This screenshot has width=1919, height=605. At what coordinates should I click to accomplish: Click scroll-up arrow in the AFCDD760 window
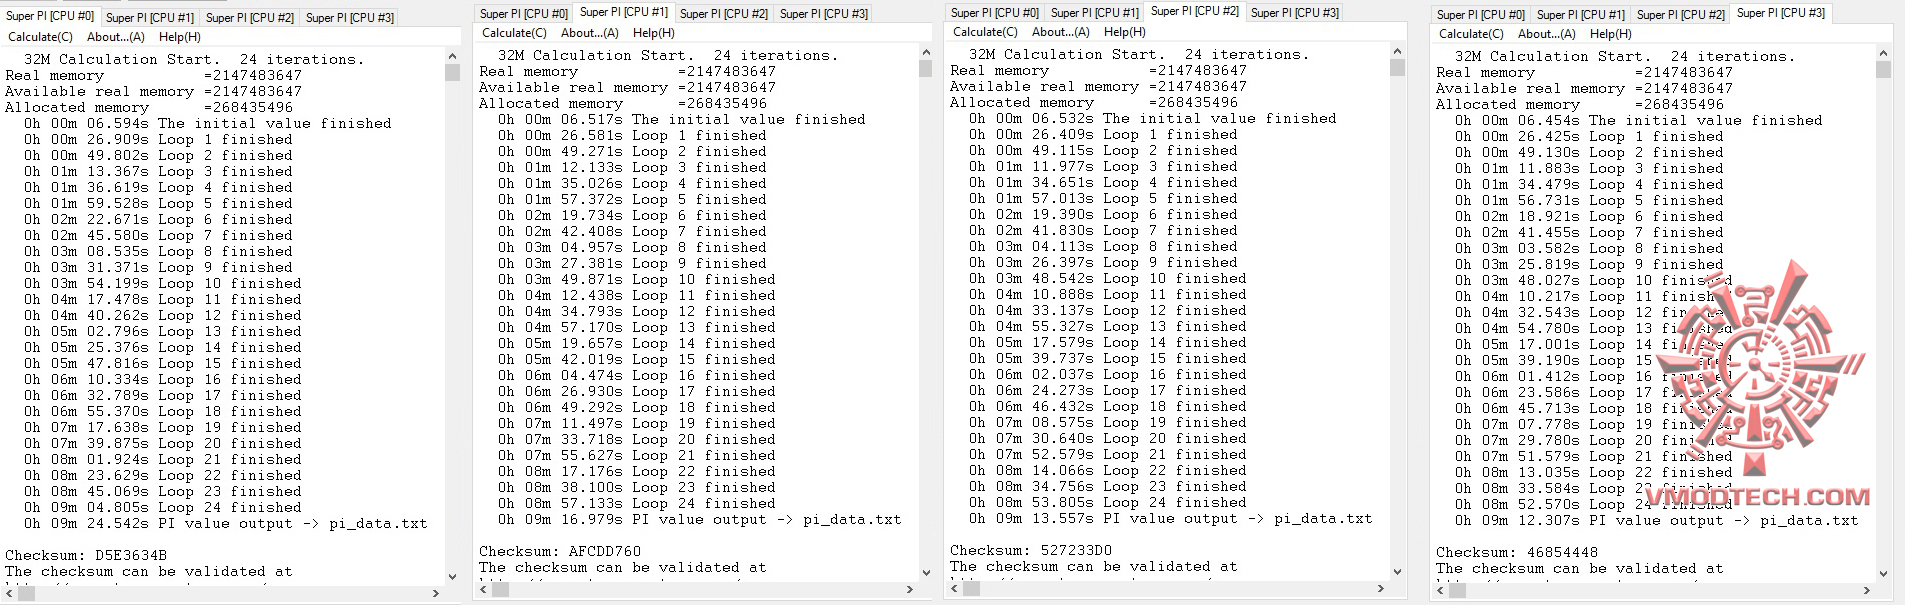tap(925, 52)
